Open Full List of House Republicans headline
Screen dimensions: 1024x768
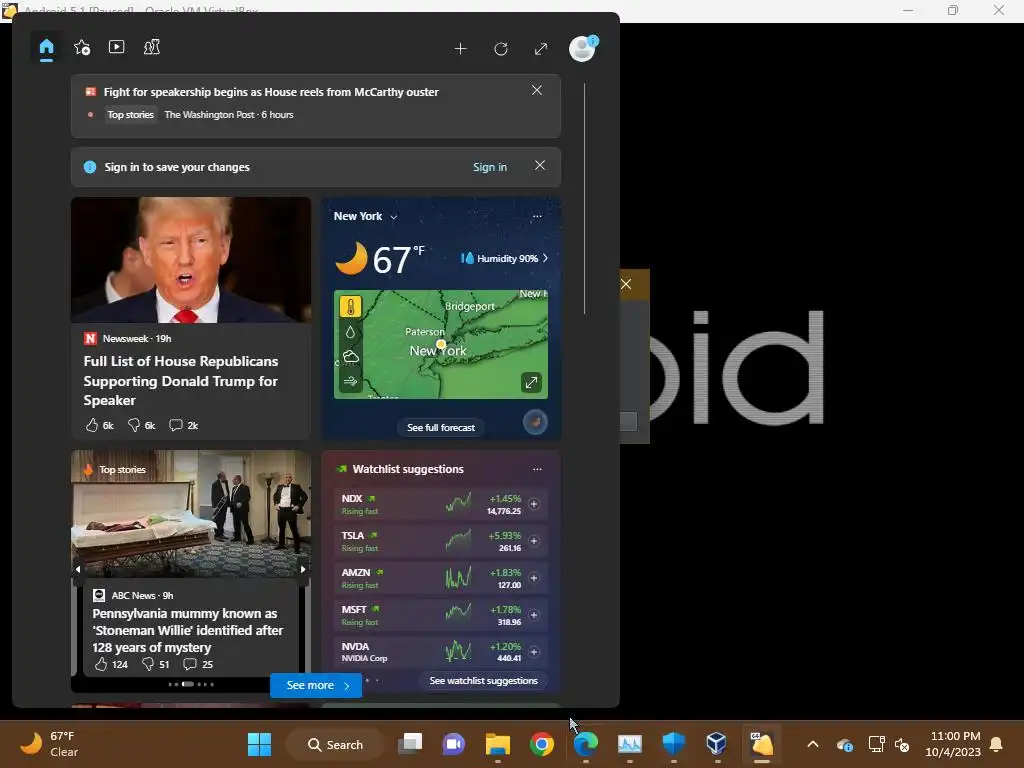181,381
